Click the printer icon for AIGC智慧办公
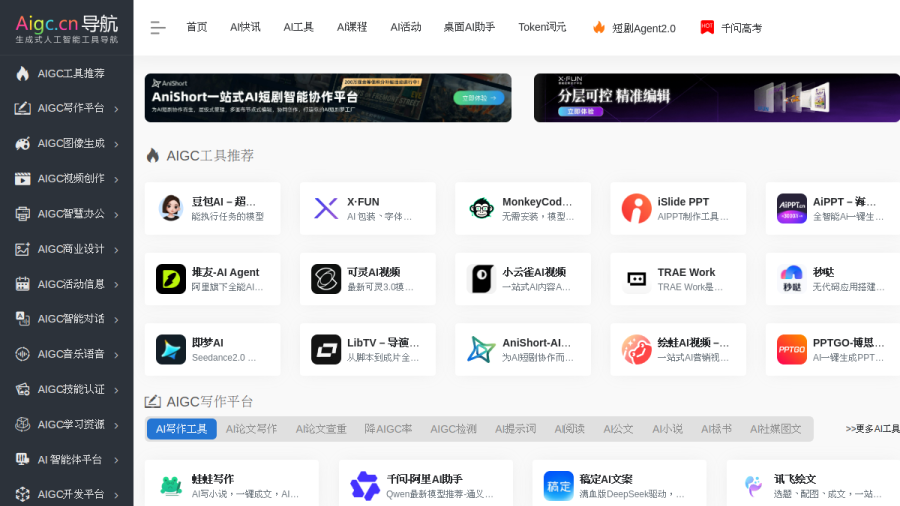Image resolution: width=900 pixels, height=506 pixels. pos(22,214)
